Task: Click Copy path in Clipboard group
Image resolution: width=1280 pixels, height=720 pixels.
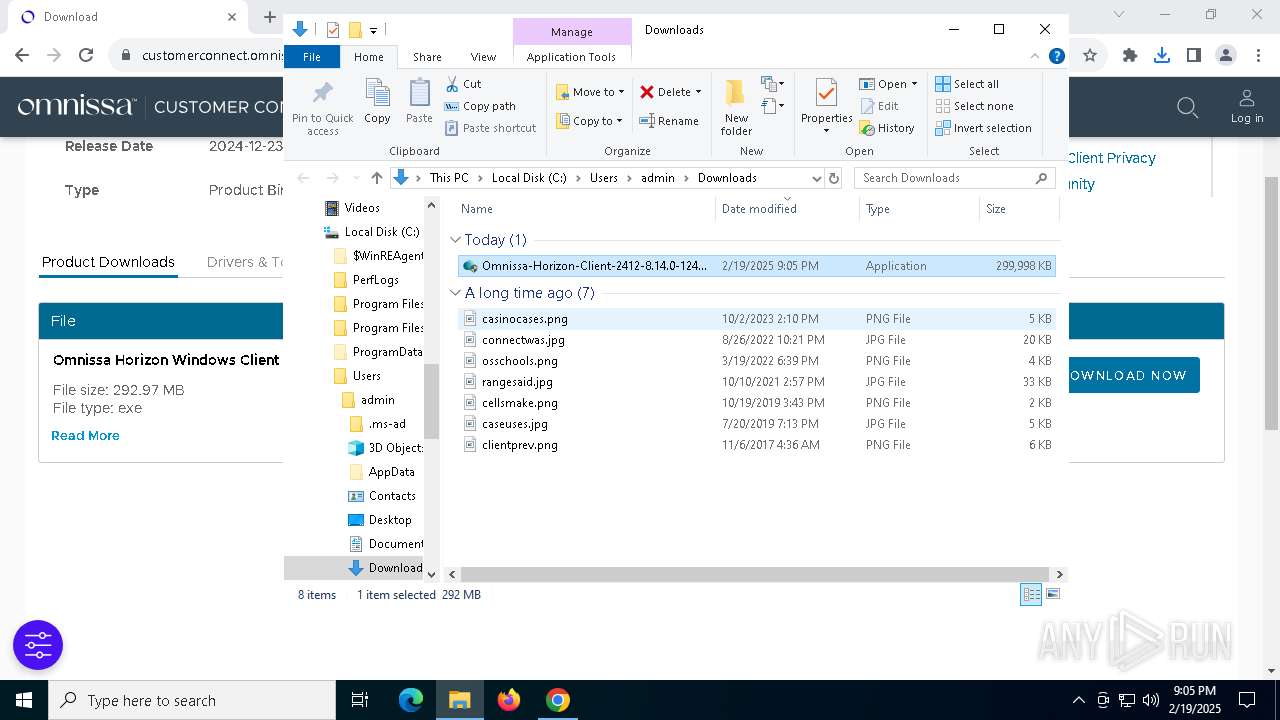Action: click(x=480, y=106)
